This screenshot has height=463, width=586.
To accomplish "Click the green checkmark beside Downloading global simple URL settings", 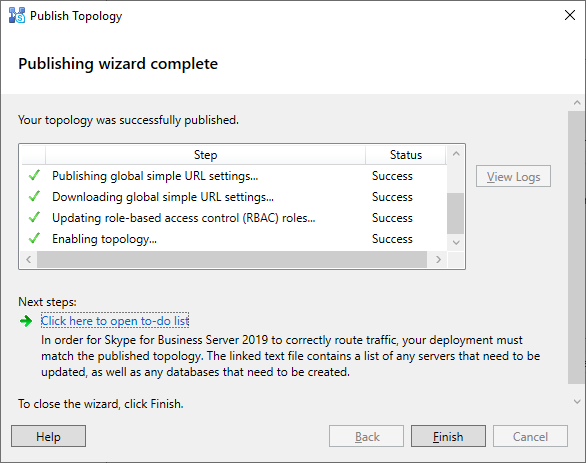I will point(34,196).
